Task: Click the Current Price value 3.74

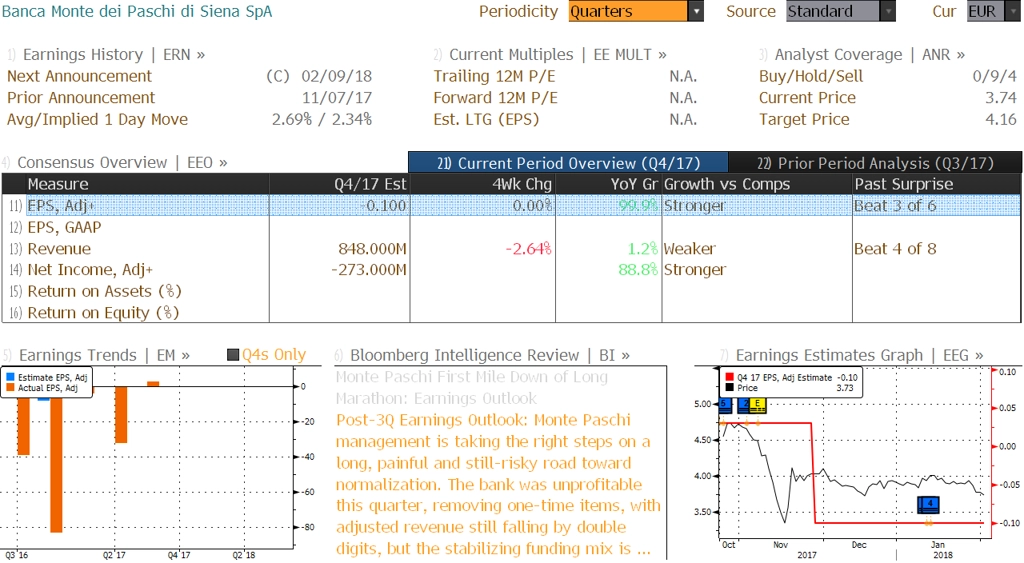Action: tap(1000, 97)
